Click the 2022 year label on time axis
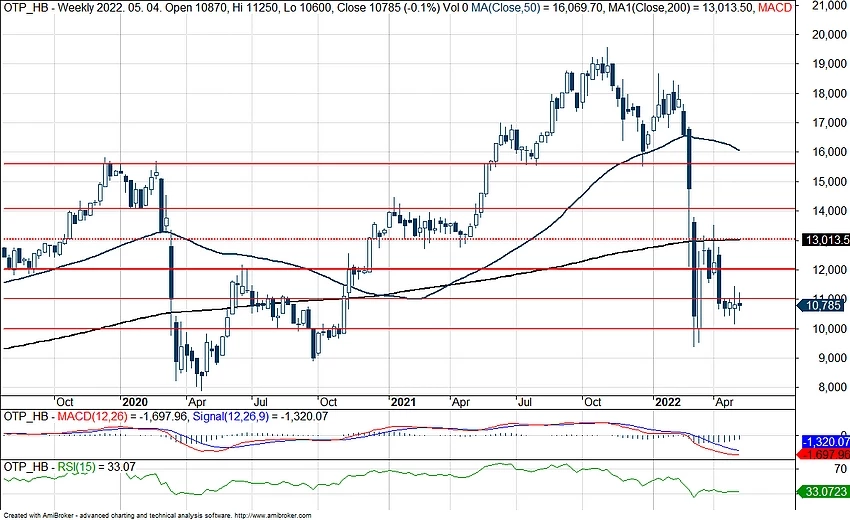Screen dimensions: 850x520 668,402
